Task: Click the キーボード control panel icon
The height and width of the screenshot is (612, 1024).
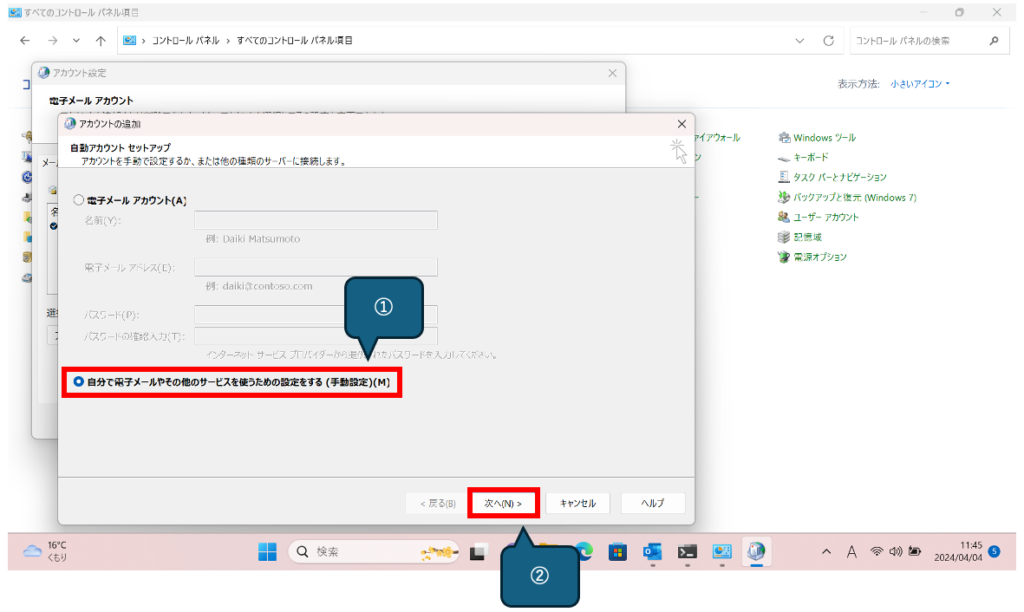Action: pyautogui.click(x=785, y=157)
